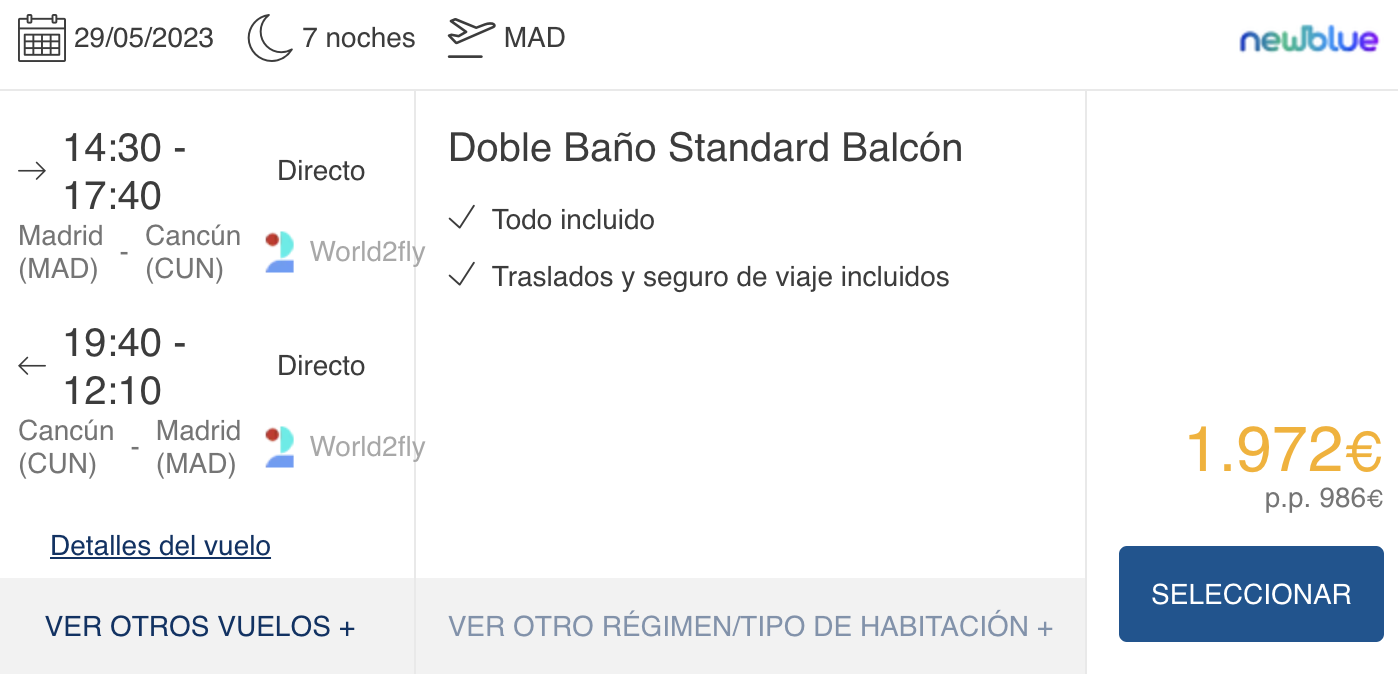Click the return flight left arrow icon

[33, 366]
